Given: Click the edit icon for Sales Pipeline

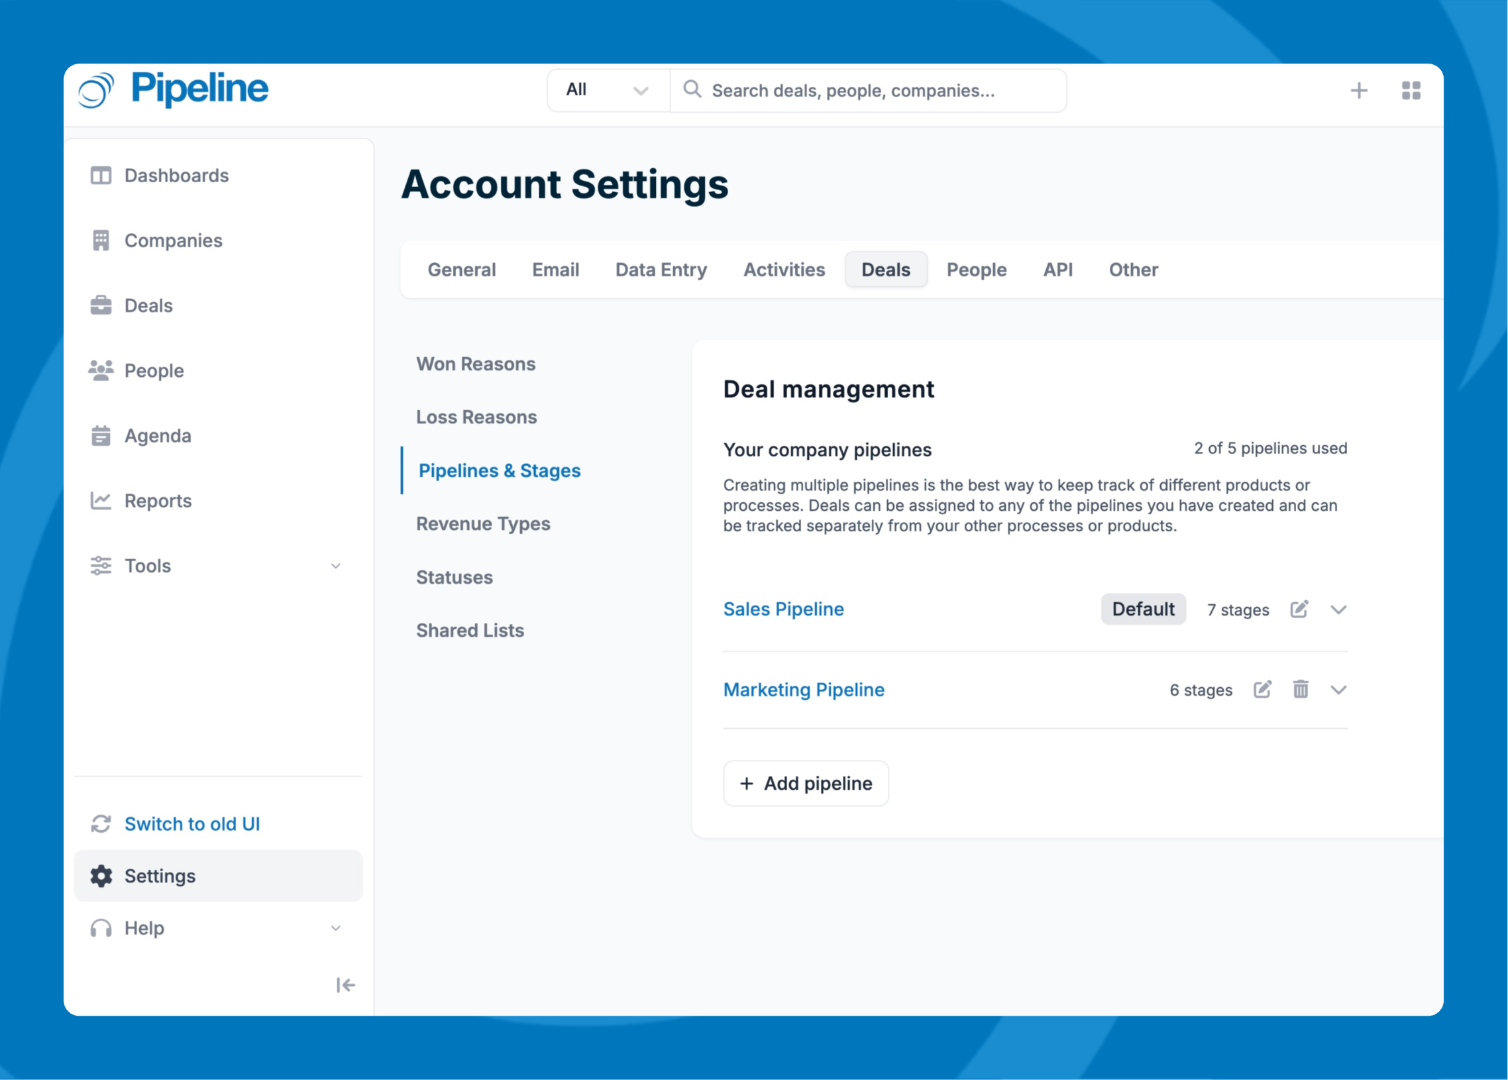Looking at the screenshot, I should click(x=1299, y=609).
